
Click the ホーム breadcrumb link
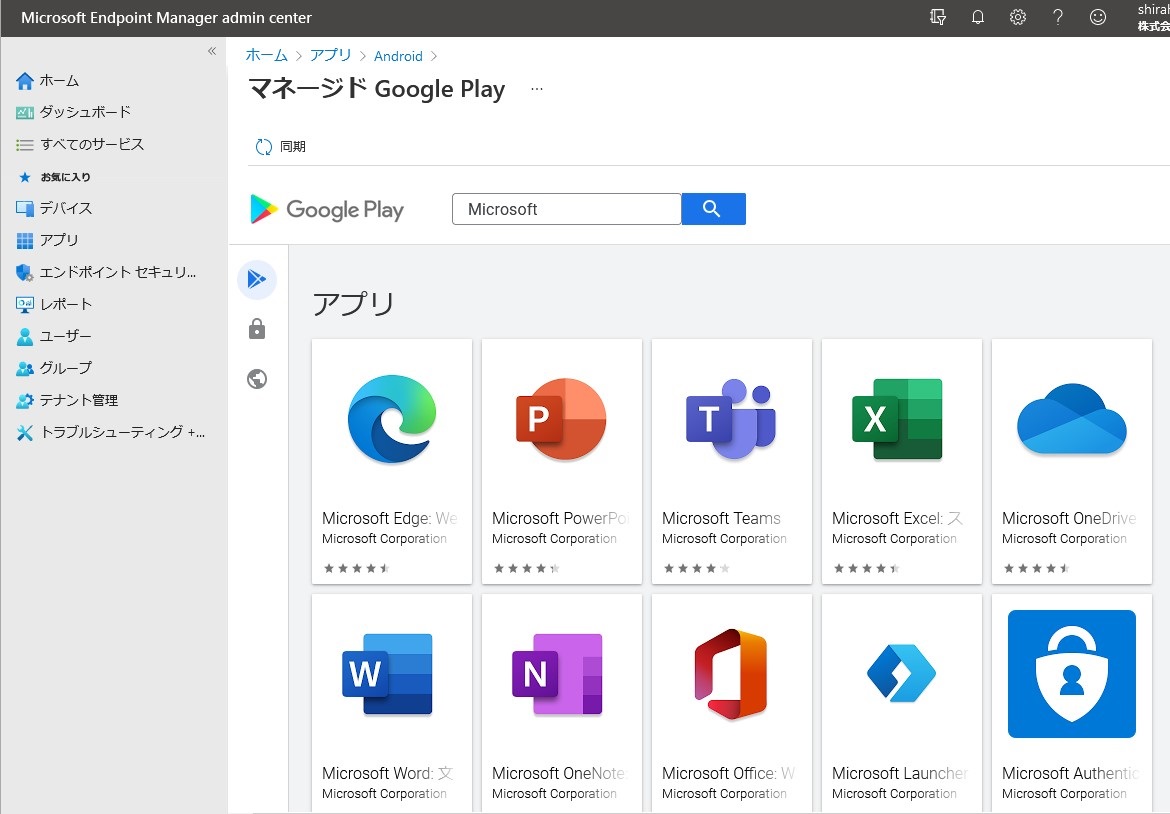266,56
